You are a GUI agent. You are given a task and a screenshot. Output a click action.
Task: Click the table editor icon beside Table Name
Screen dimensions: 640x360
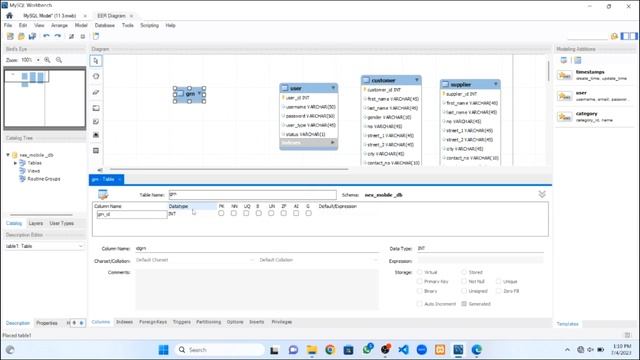tap(103, 195)
